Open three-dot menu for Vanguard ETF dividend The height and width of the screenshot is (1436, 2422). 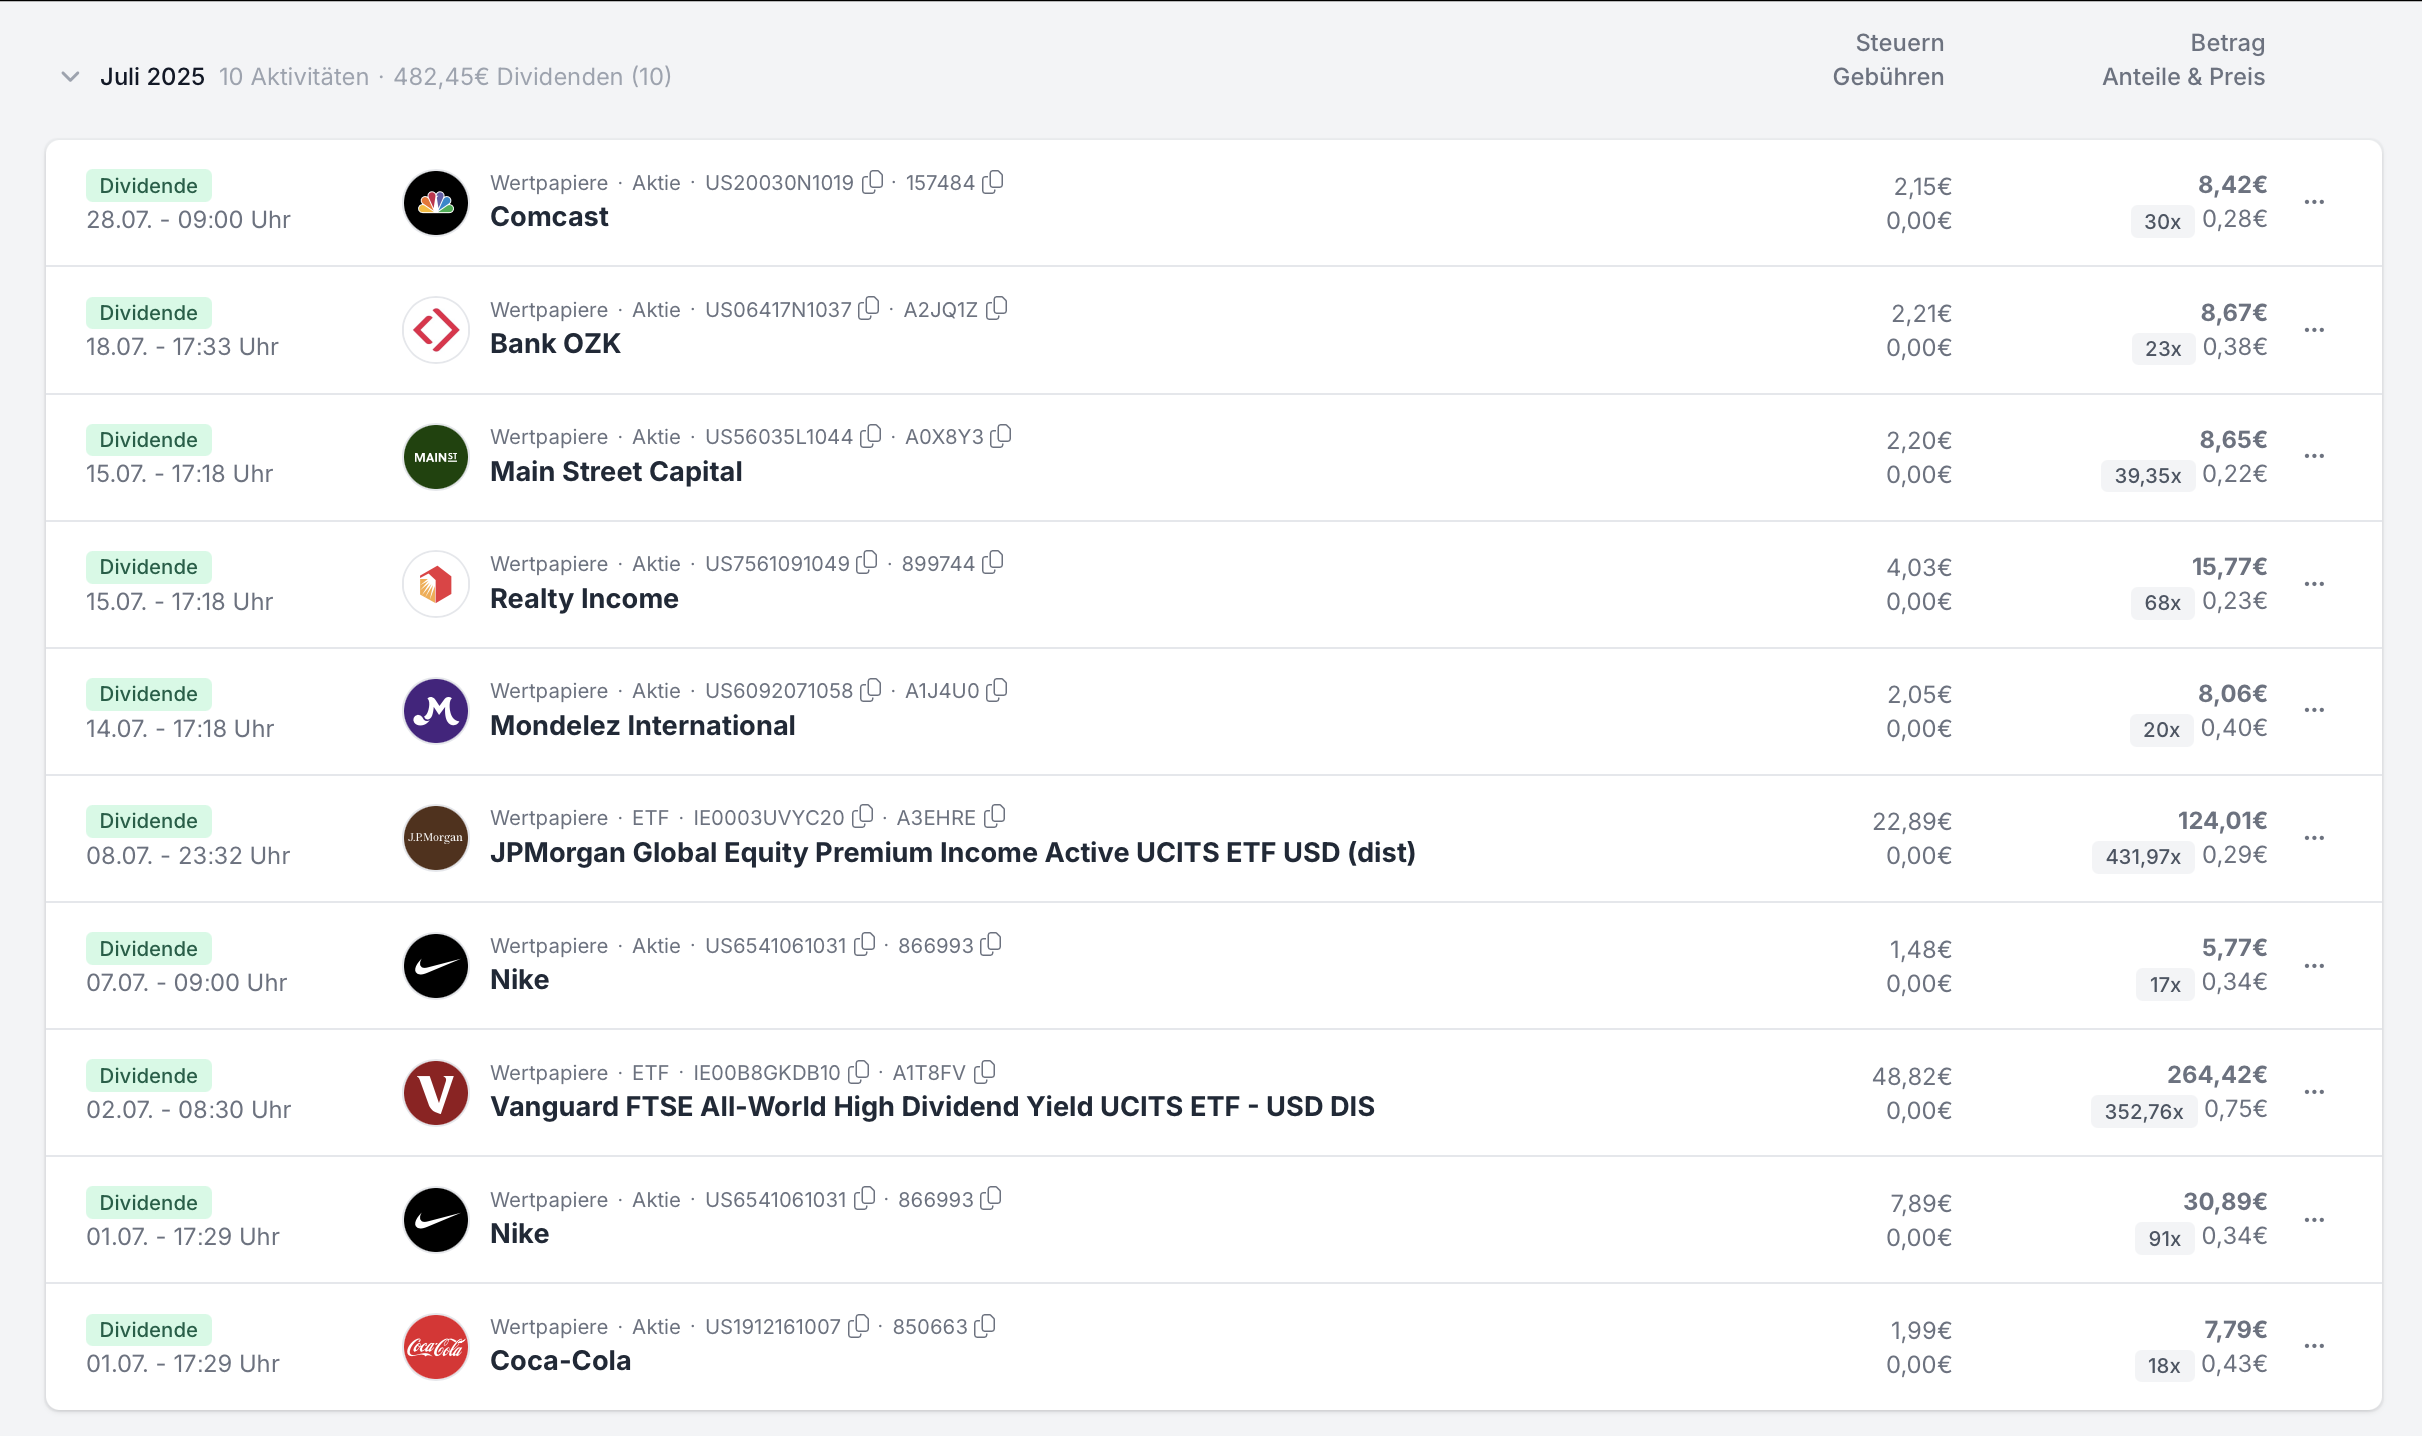point(2314,1092)
